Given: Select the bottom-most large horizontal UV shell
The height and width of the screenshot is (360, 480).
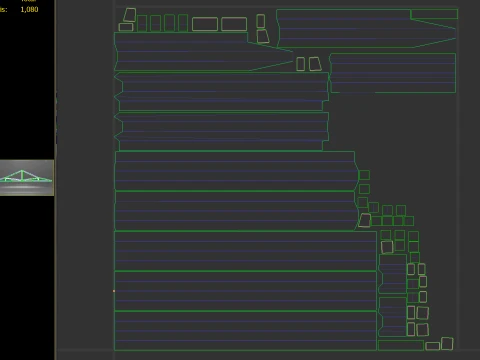Looking at the screenshot, I should pos(245,331).
